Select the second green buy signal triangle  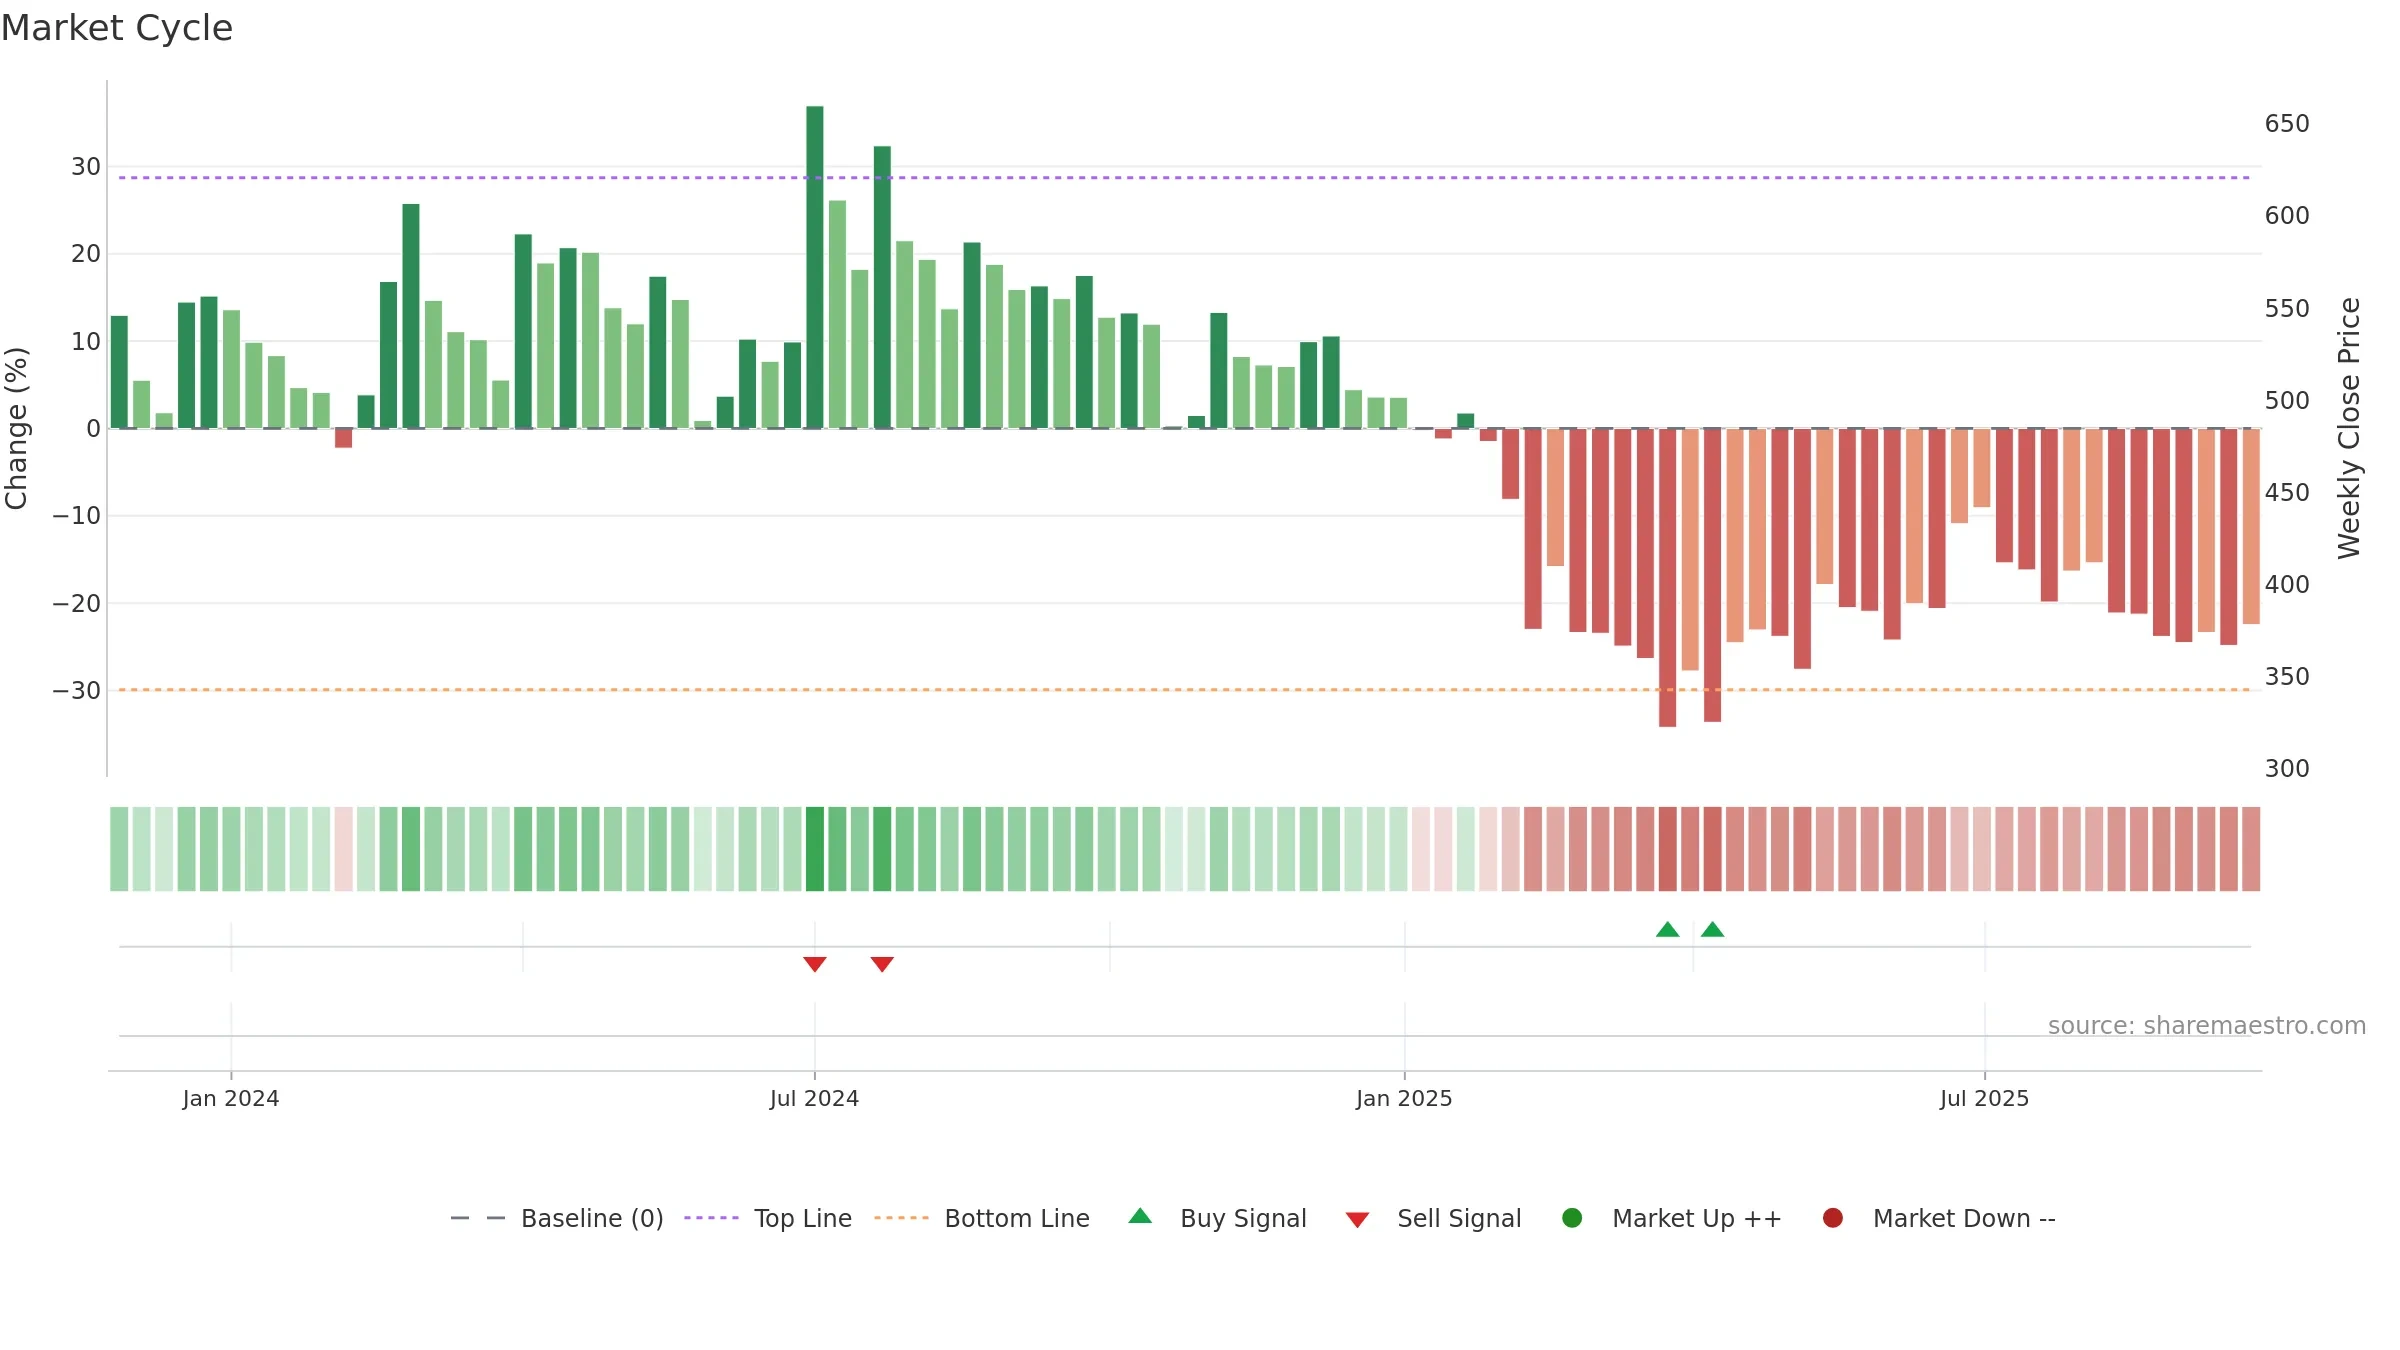coord(1712,929)
